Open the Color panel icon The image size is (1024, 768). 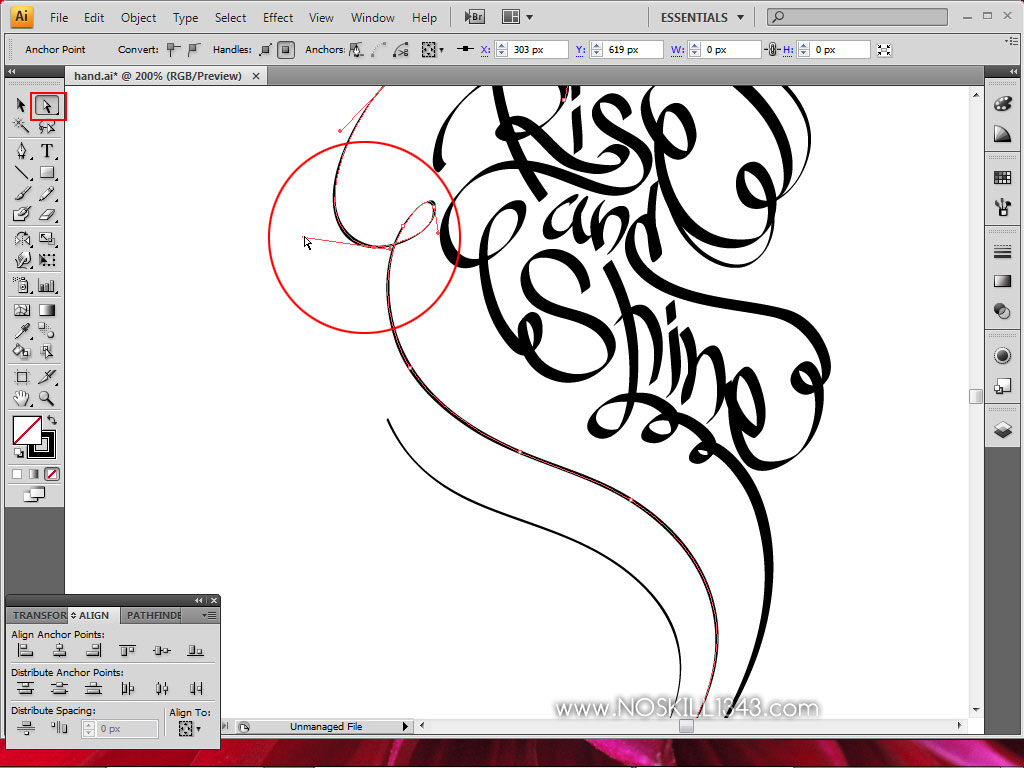[1002, 103]
